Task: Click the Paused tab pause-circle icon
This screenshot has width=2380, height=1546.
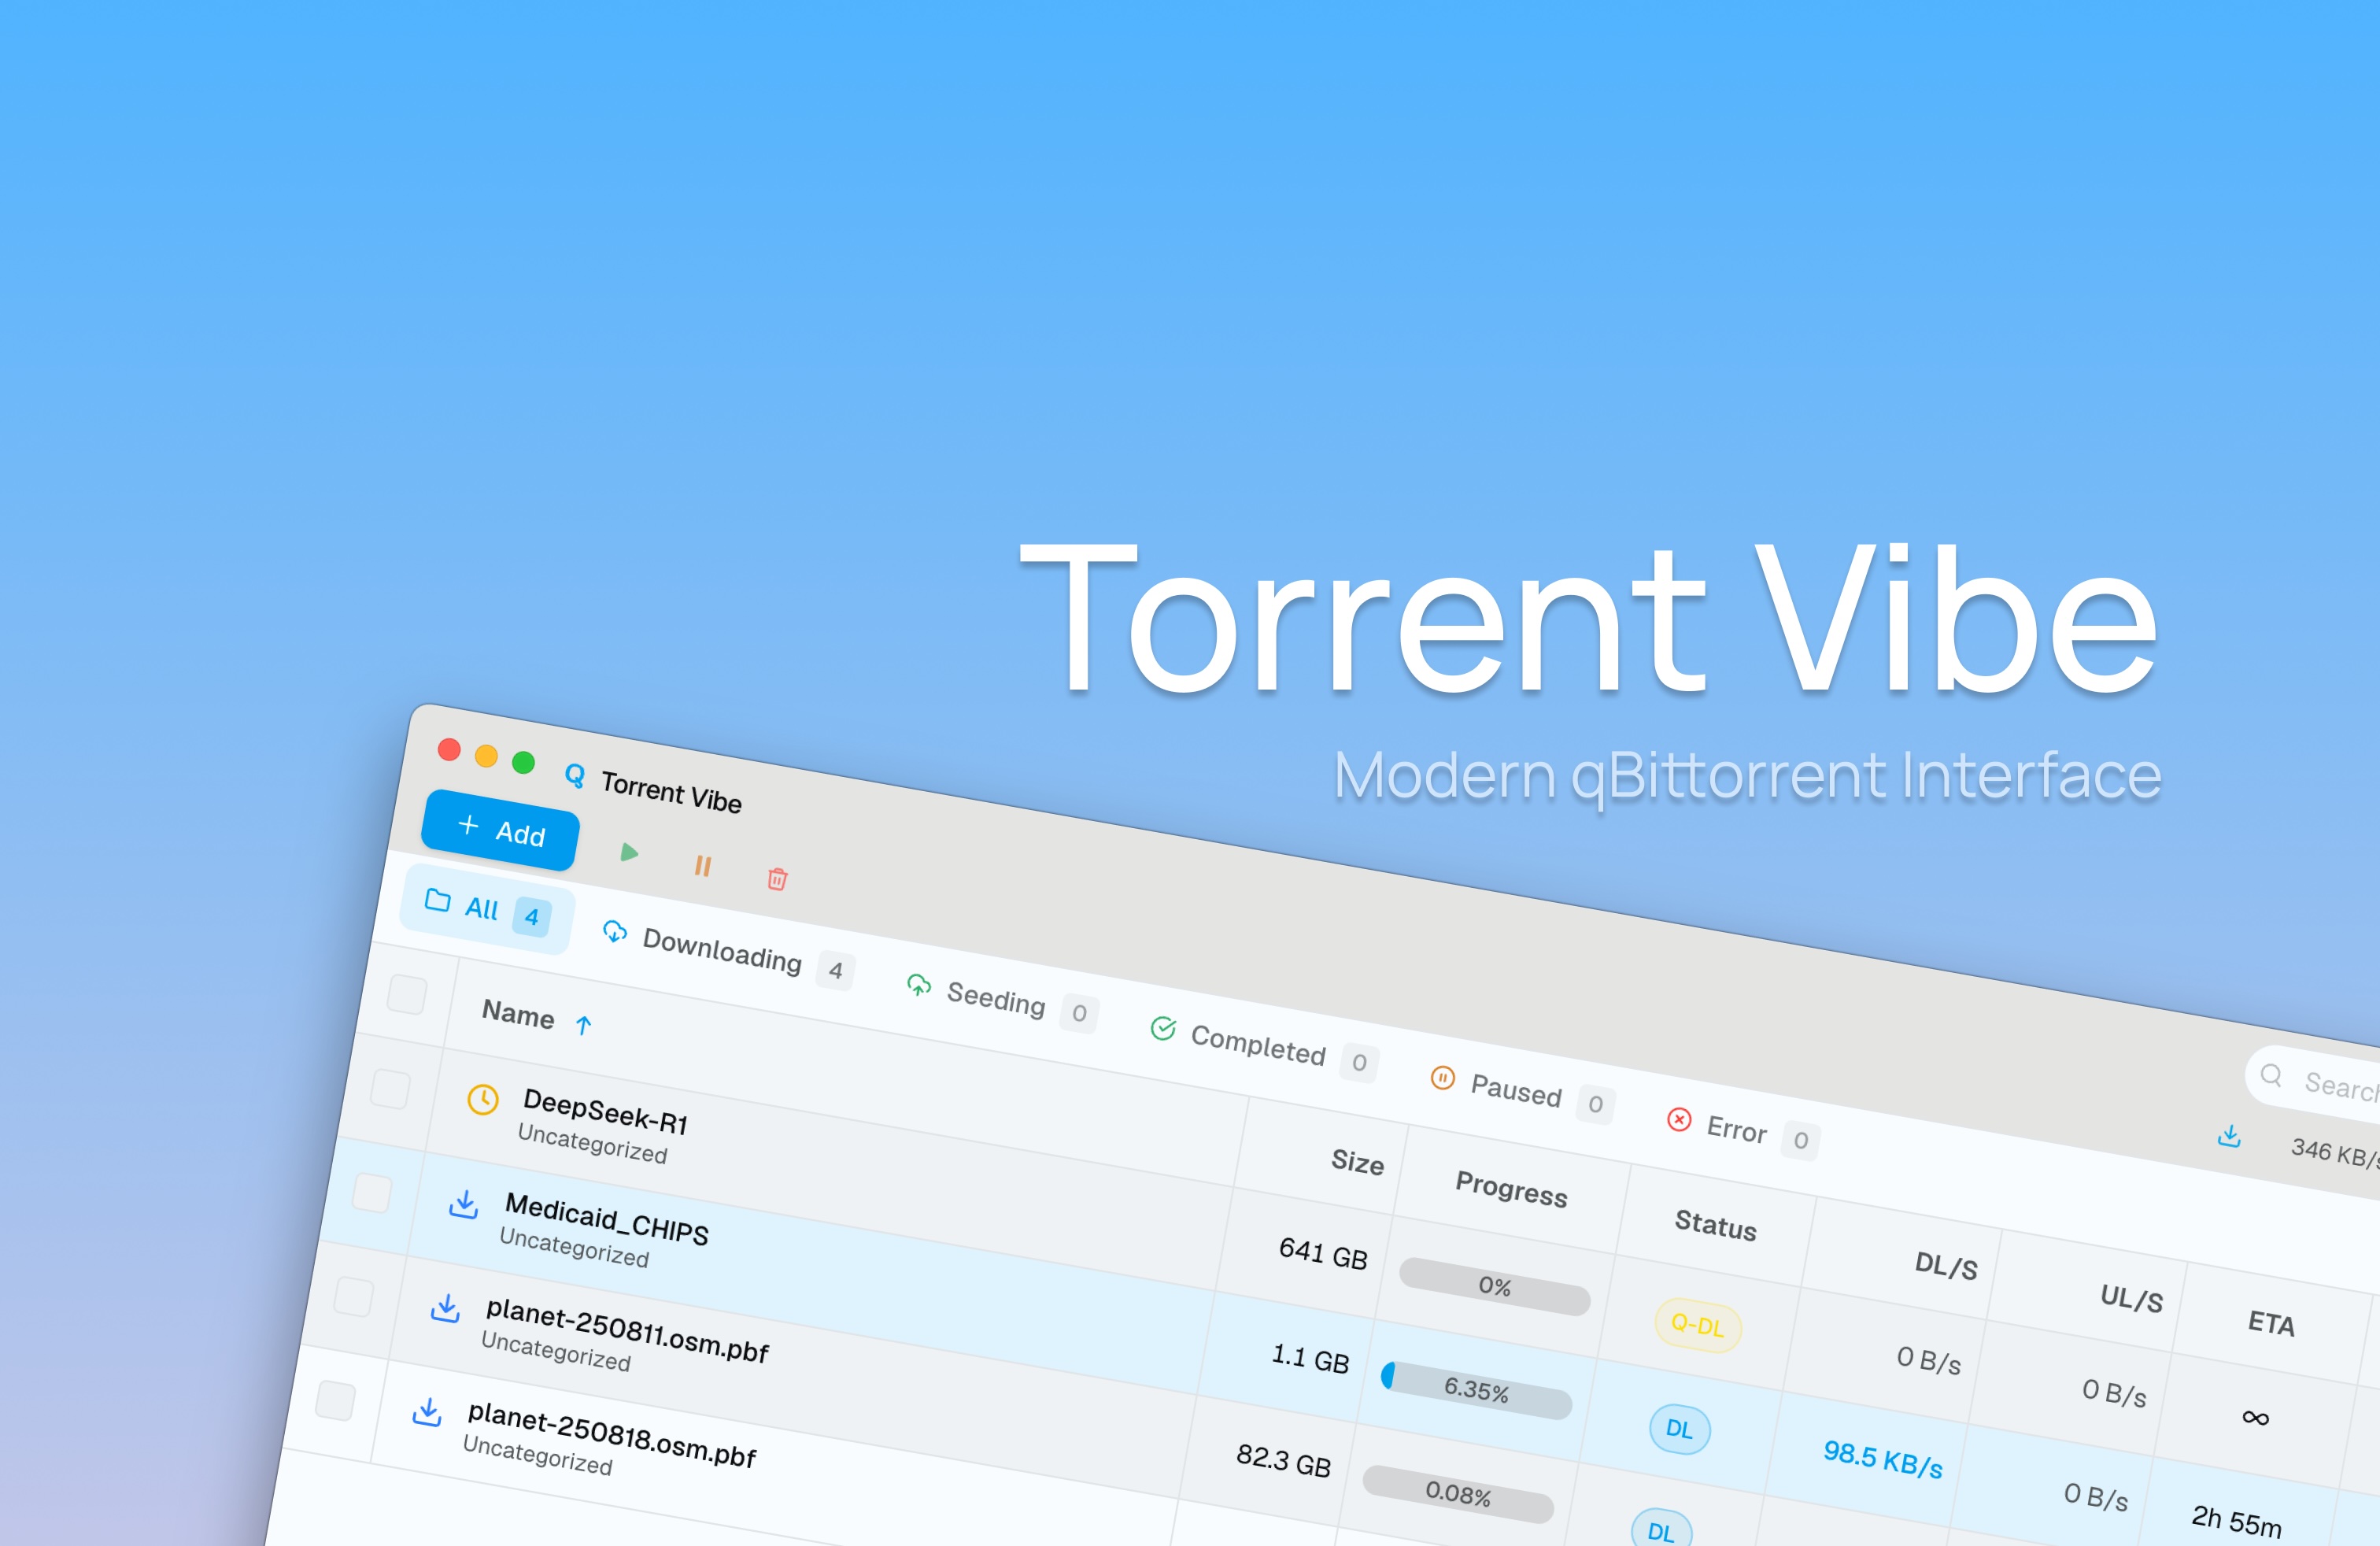Action: click(x=1443, y=1078)
